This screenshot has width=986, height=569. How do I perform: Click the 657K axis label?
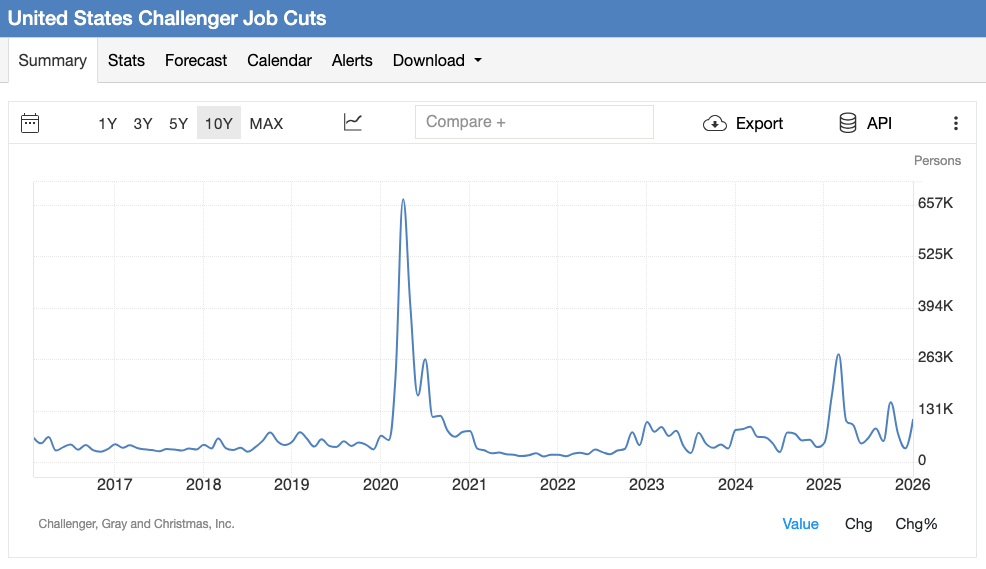(x=935, y=203)
